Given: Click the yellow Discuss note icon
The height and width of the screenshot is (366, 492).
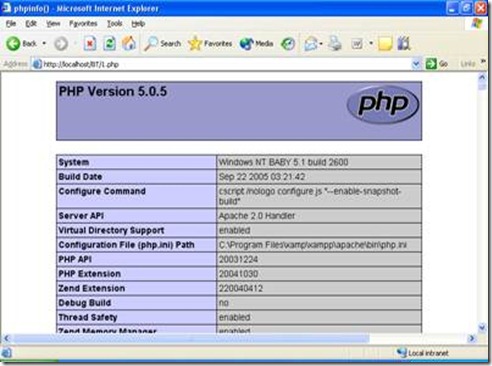Looking at the screenshot, I should [385, 44].
